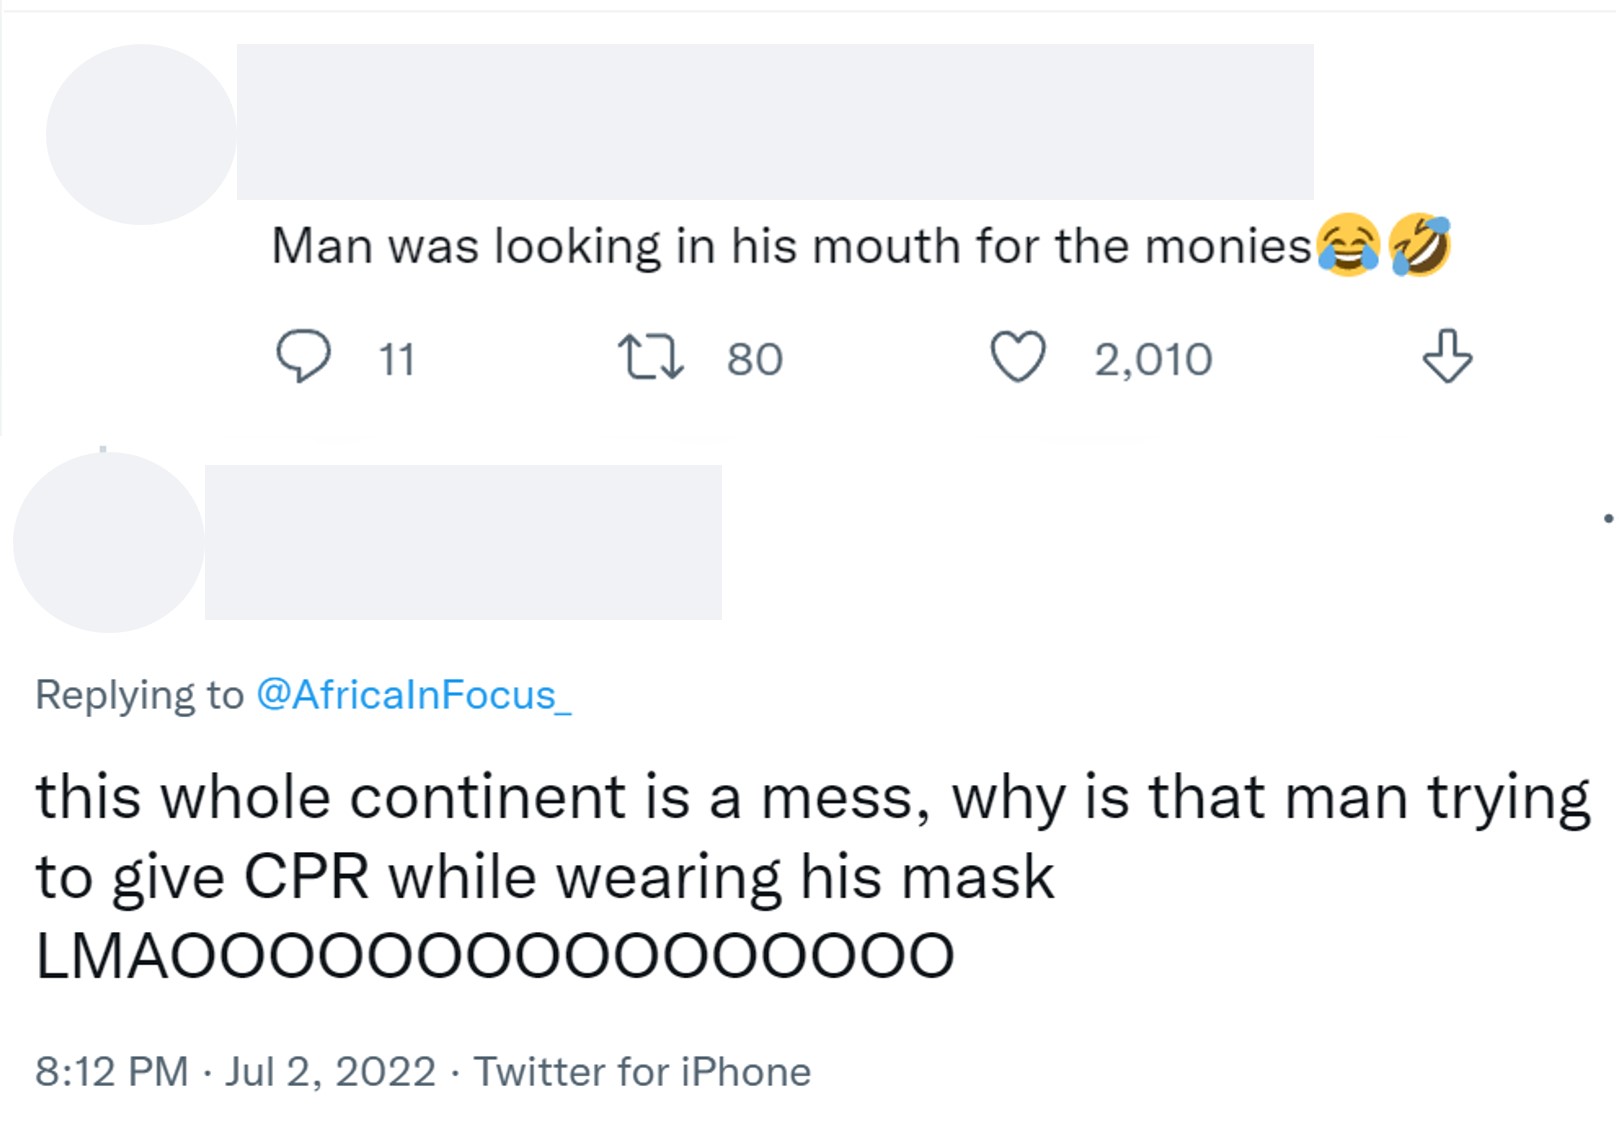Retweet the 'looking in his mouth' tweet
Viewport: 1619px width, 1122px height.
pos(651,358)
